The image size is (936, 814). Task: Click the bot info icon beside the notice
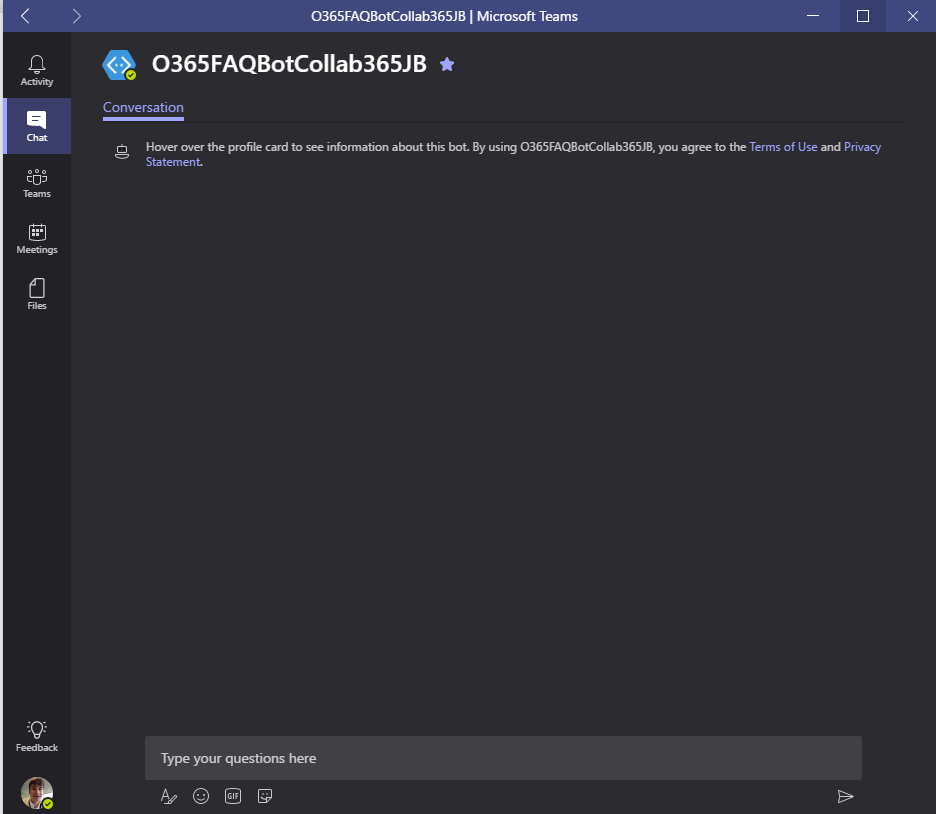point(122,152)
